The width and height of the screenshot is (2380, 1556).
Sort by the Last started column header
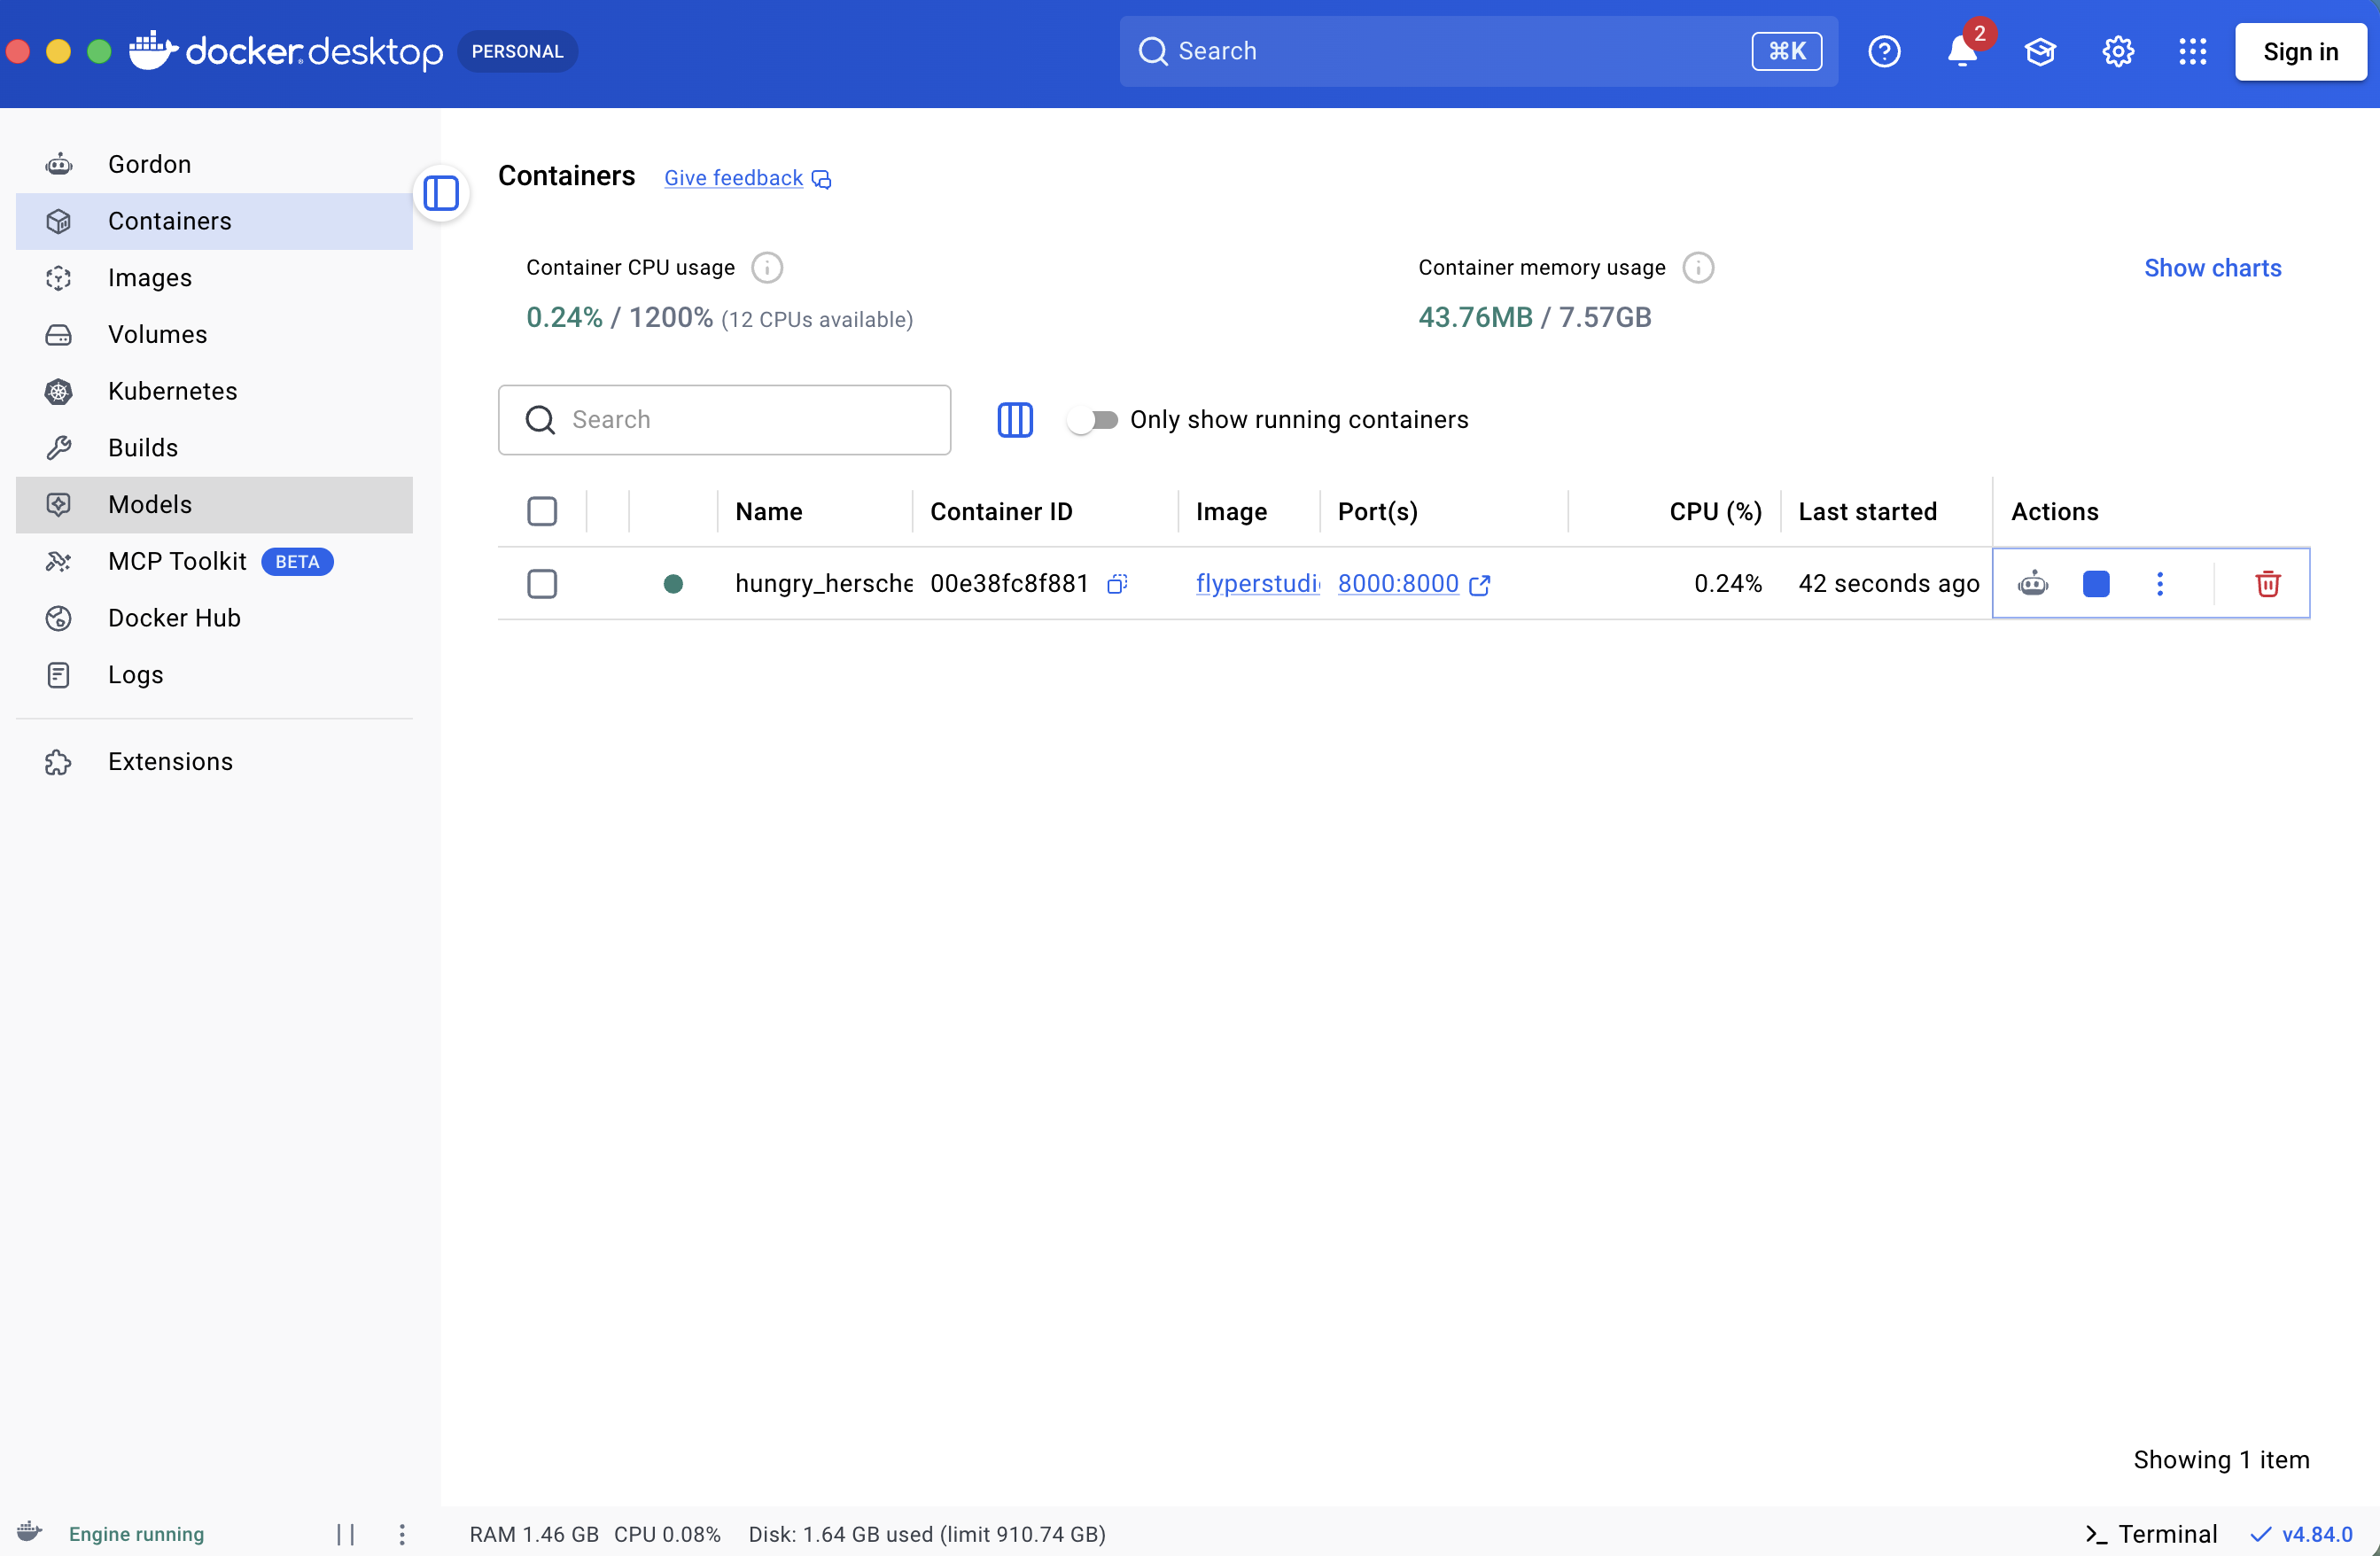pyautogui.click(x=1867, y=512)
